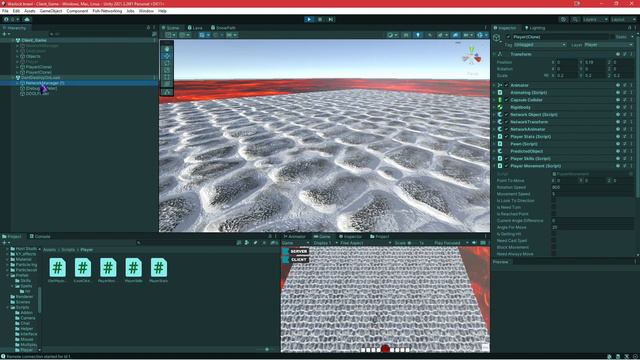The image size is (640, 360).
Task: Toggle NetworkAnimator enabled checkbox
Action: pos(507,129)
